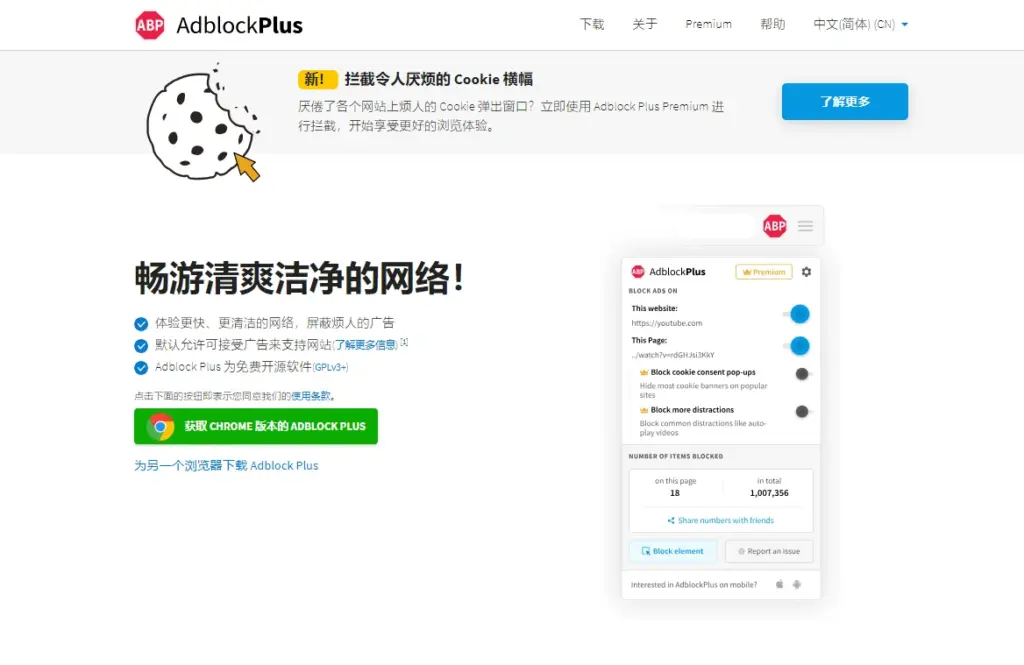This screenshot has width=1024, height=665.
Task: Open the Premium navigation item
Action: (709, 24)
